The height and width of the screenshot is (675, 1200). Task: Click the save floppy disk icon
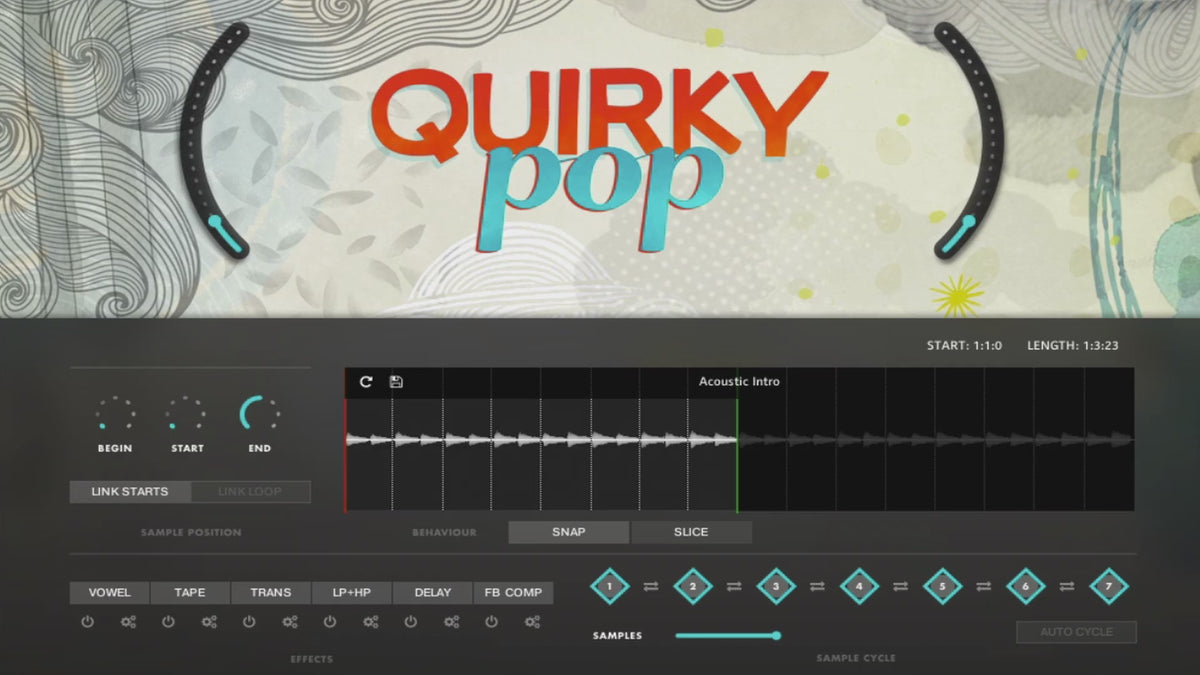(x=396, y=382)
